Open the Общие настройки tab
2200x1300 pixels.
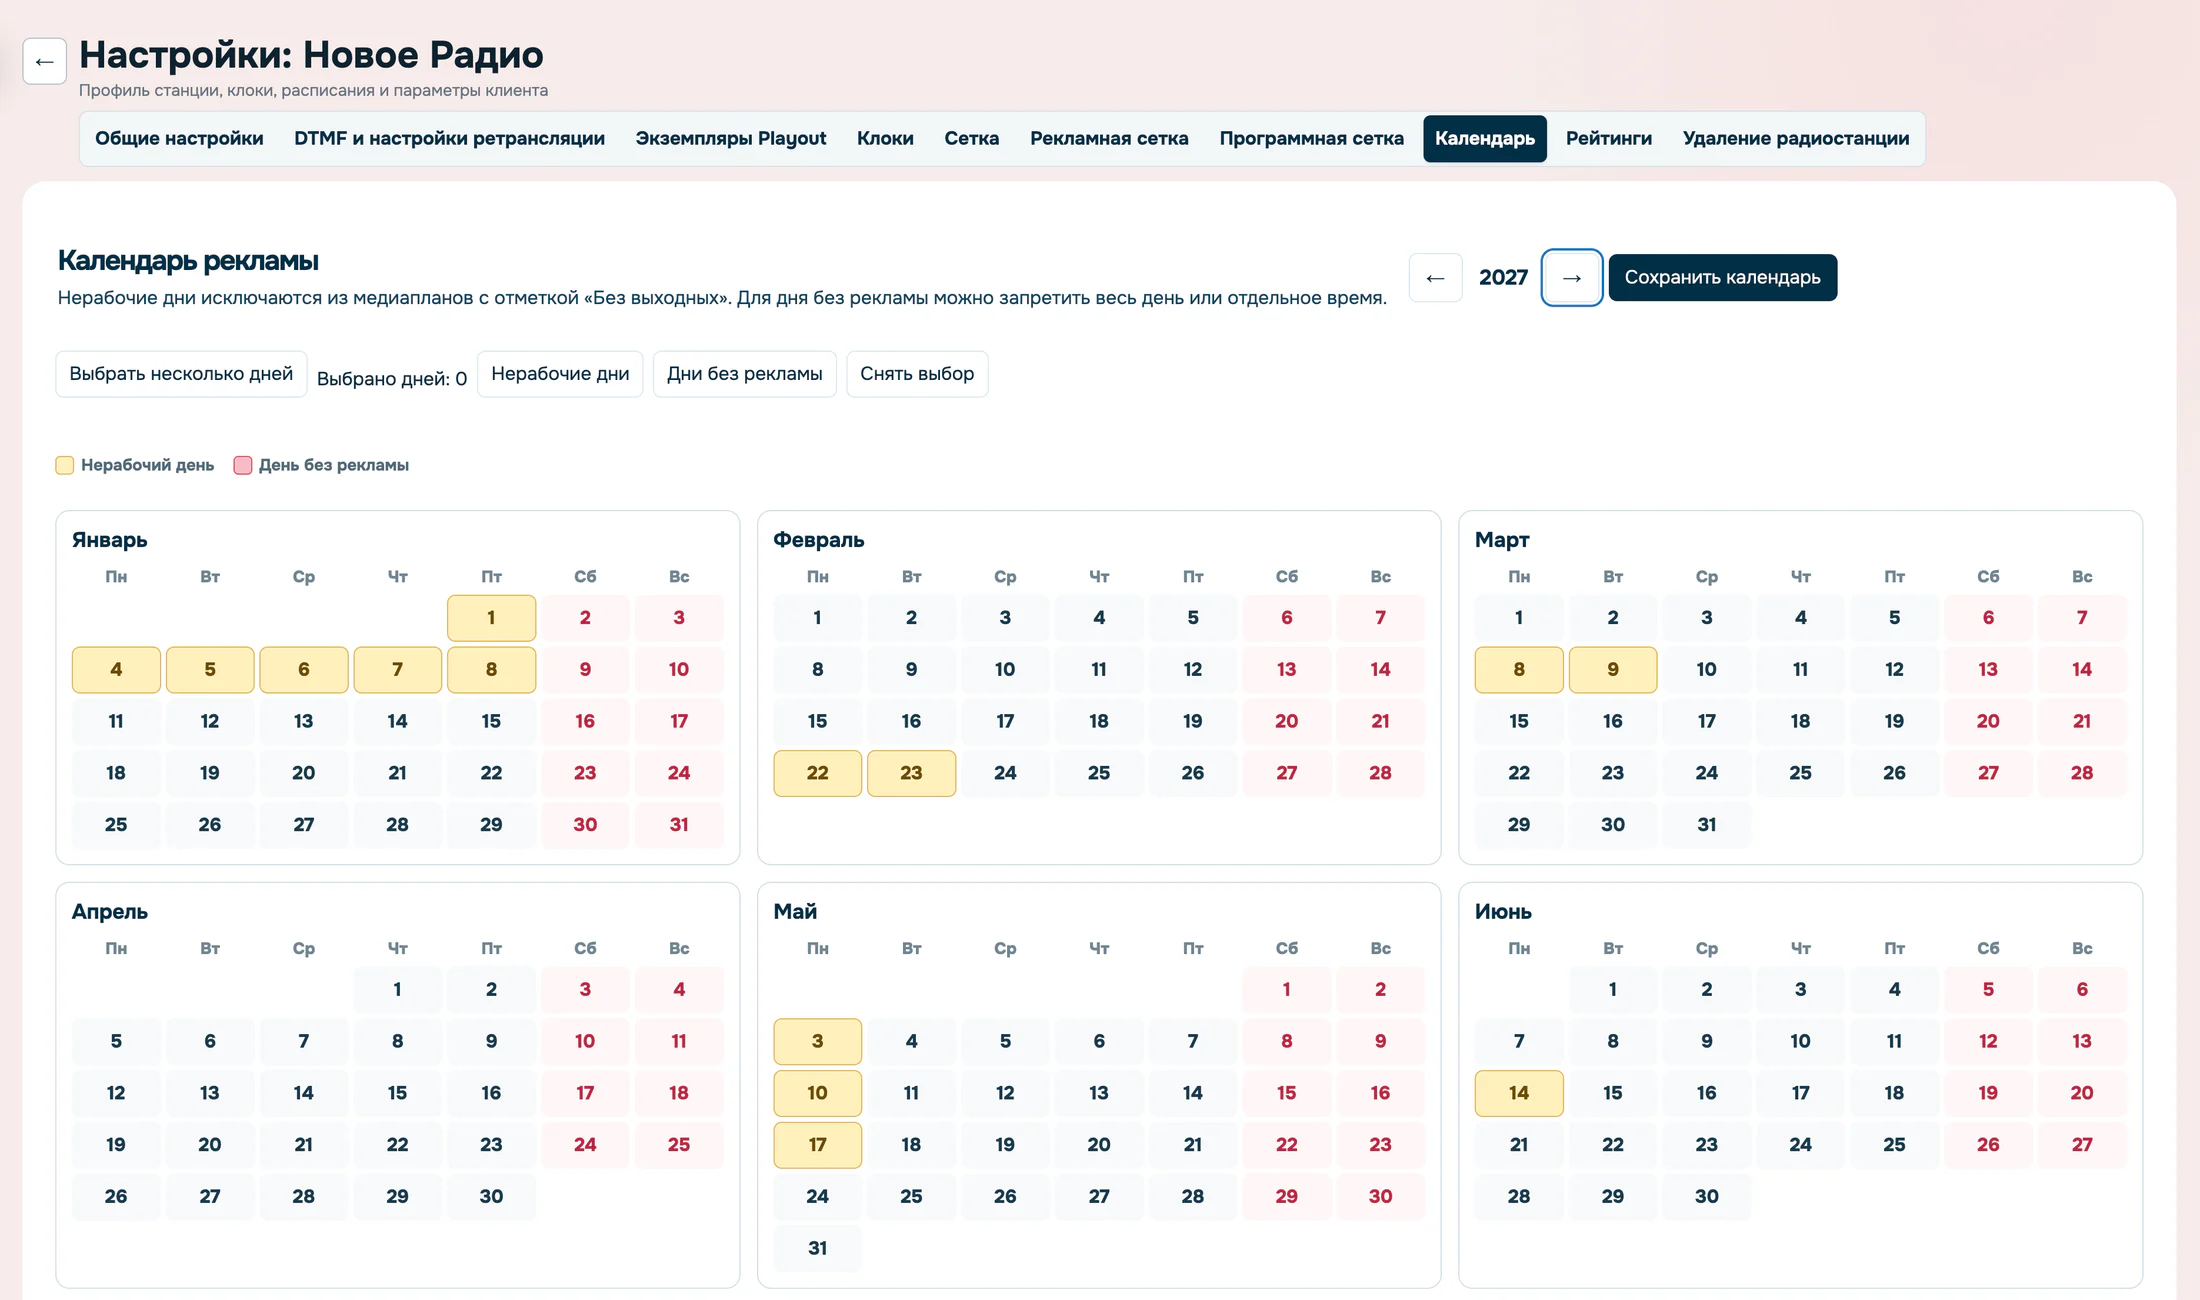pos(179,138)
